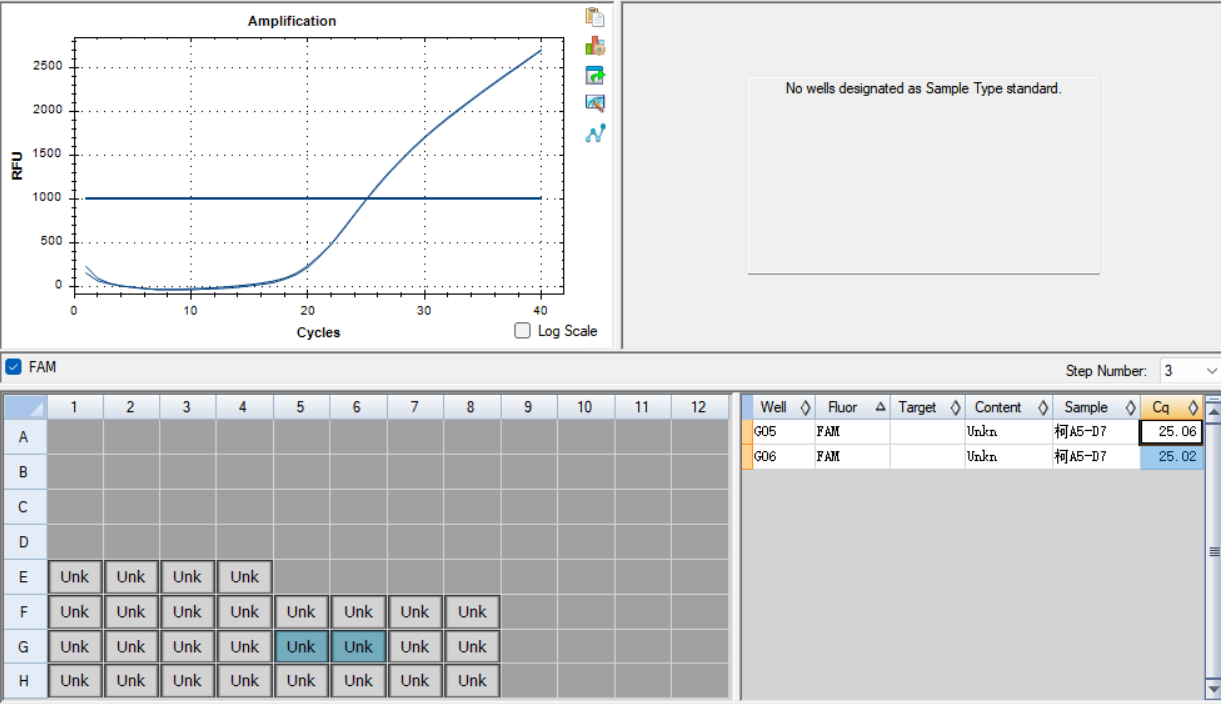Click the row selector for the G05 table row

[x=747, y=432]
